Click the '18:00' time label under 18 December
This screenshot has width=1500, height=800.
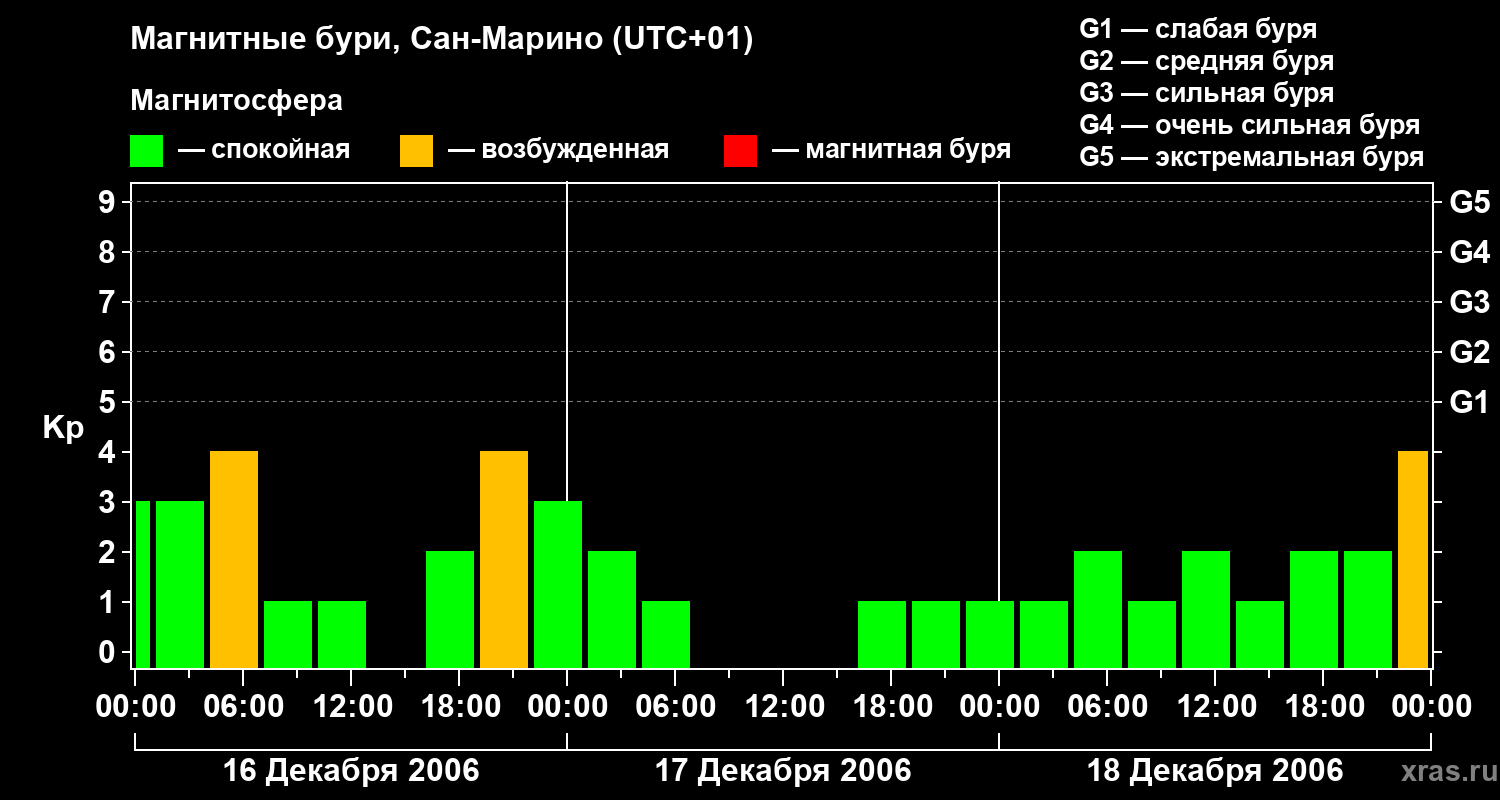pos(1323,707)
